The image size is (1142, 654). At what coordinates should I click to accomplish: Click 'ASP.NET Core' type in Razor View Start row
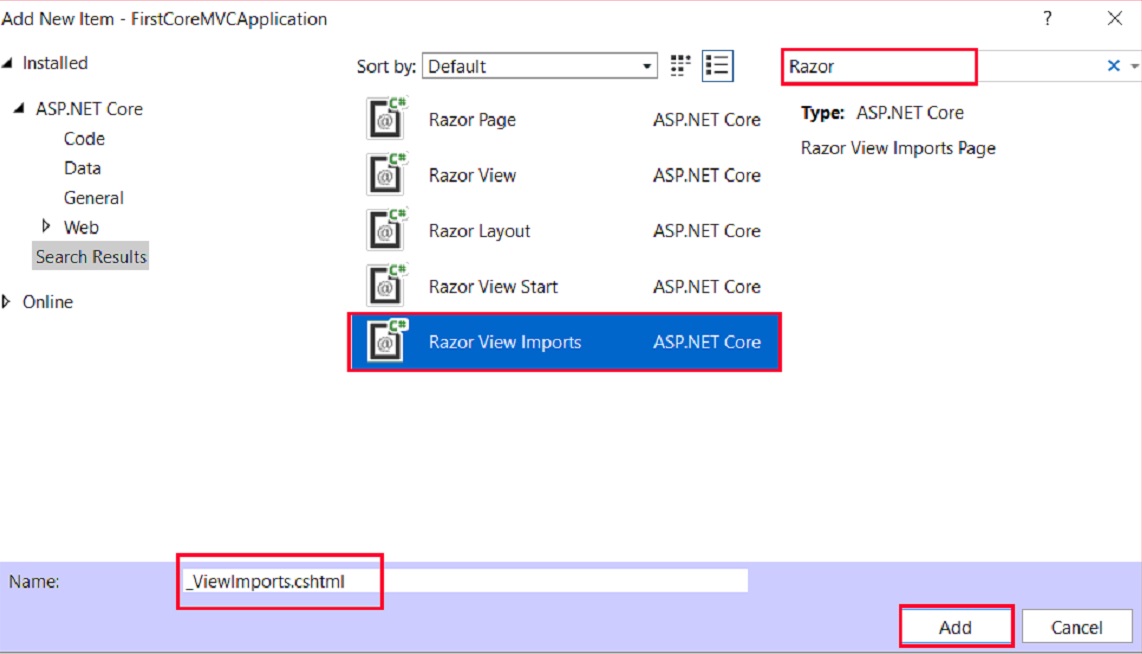[x=706, y=287]
